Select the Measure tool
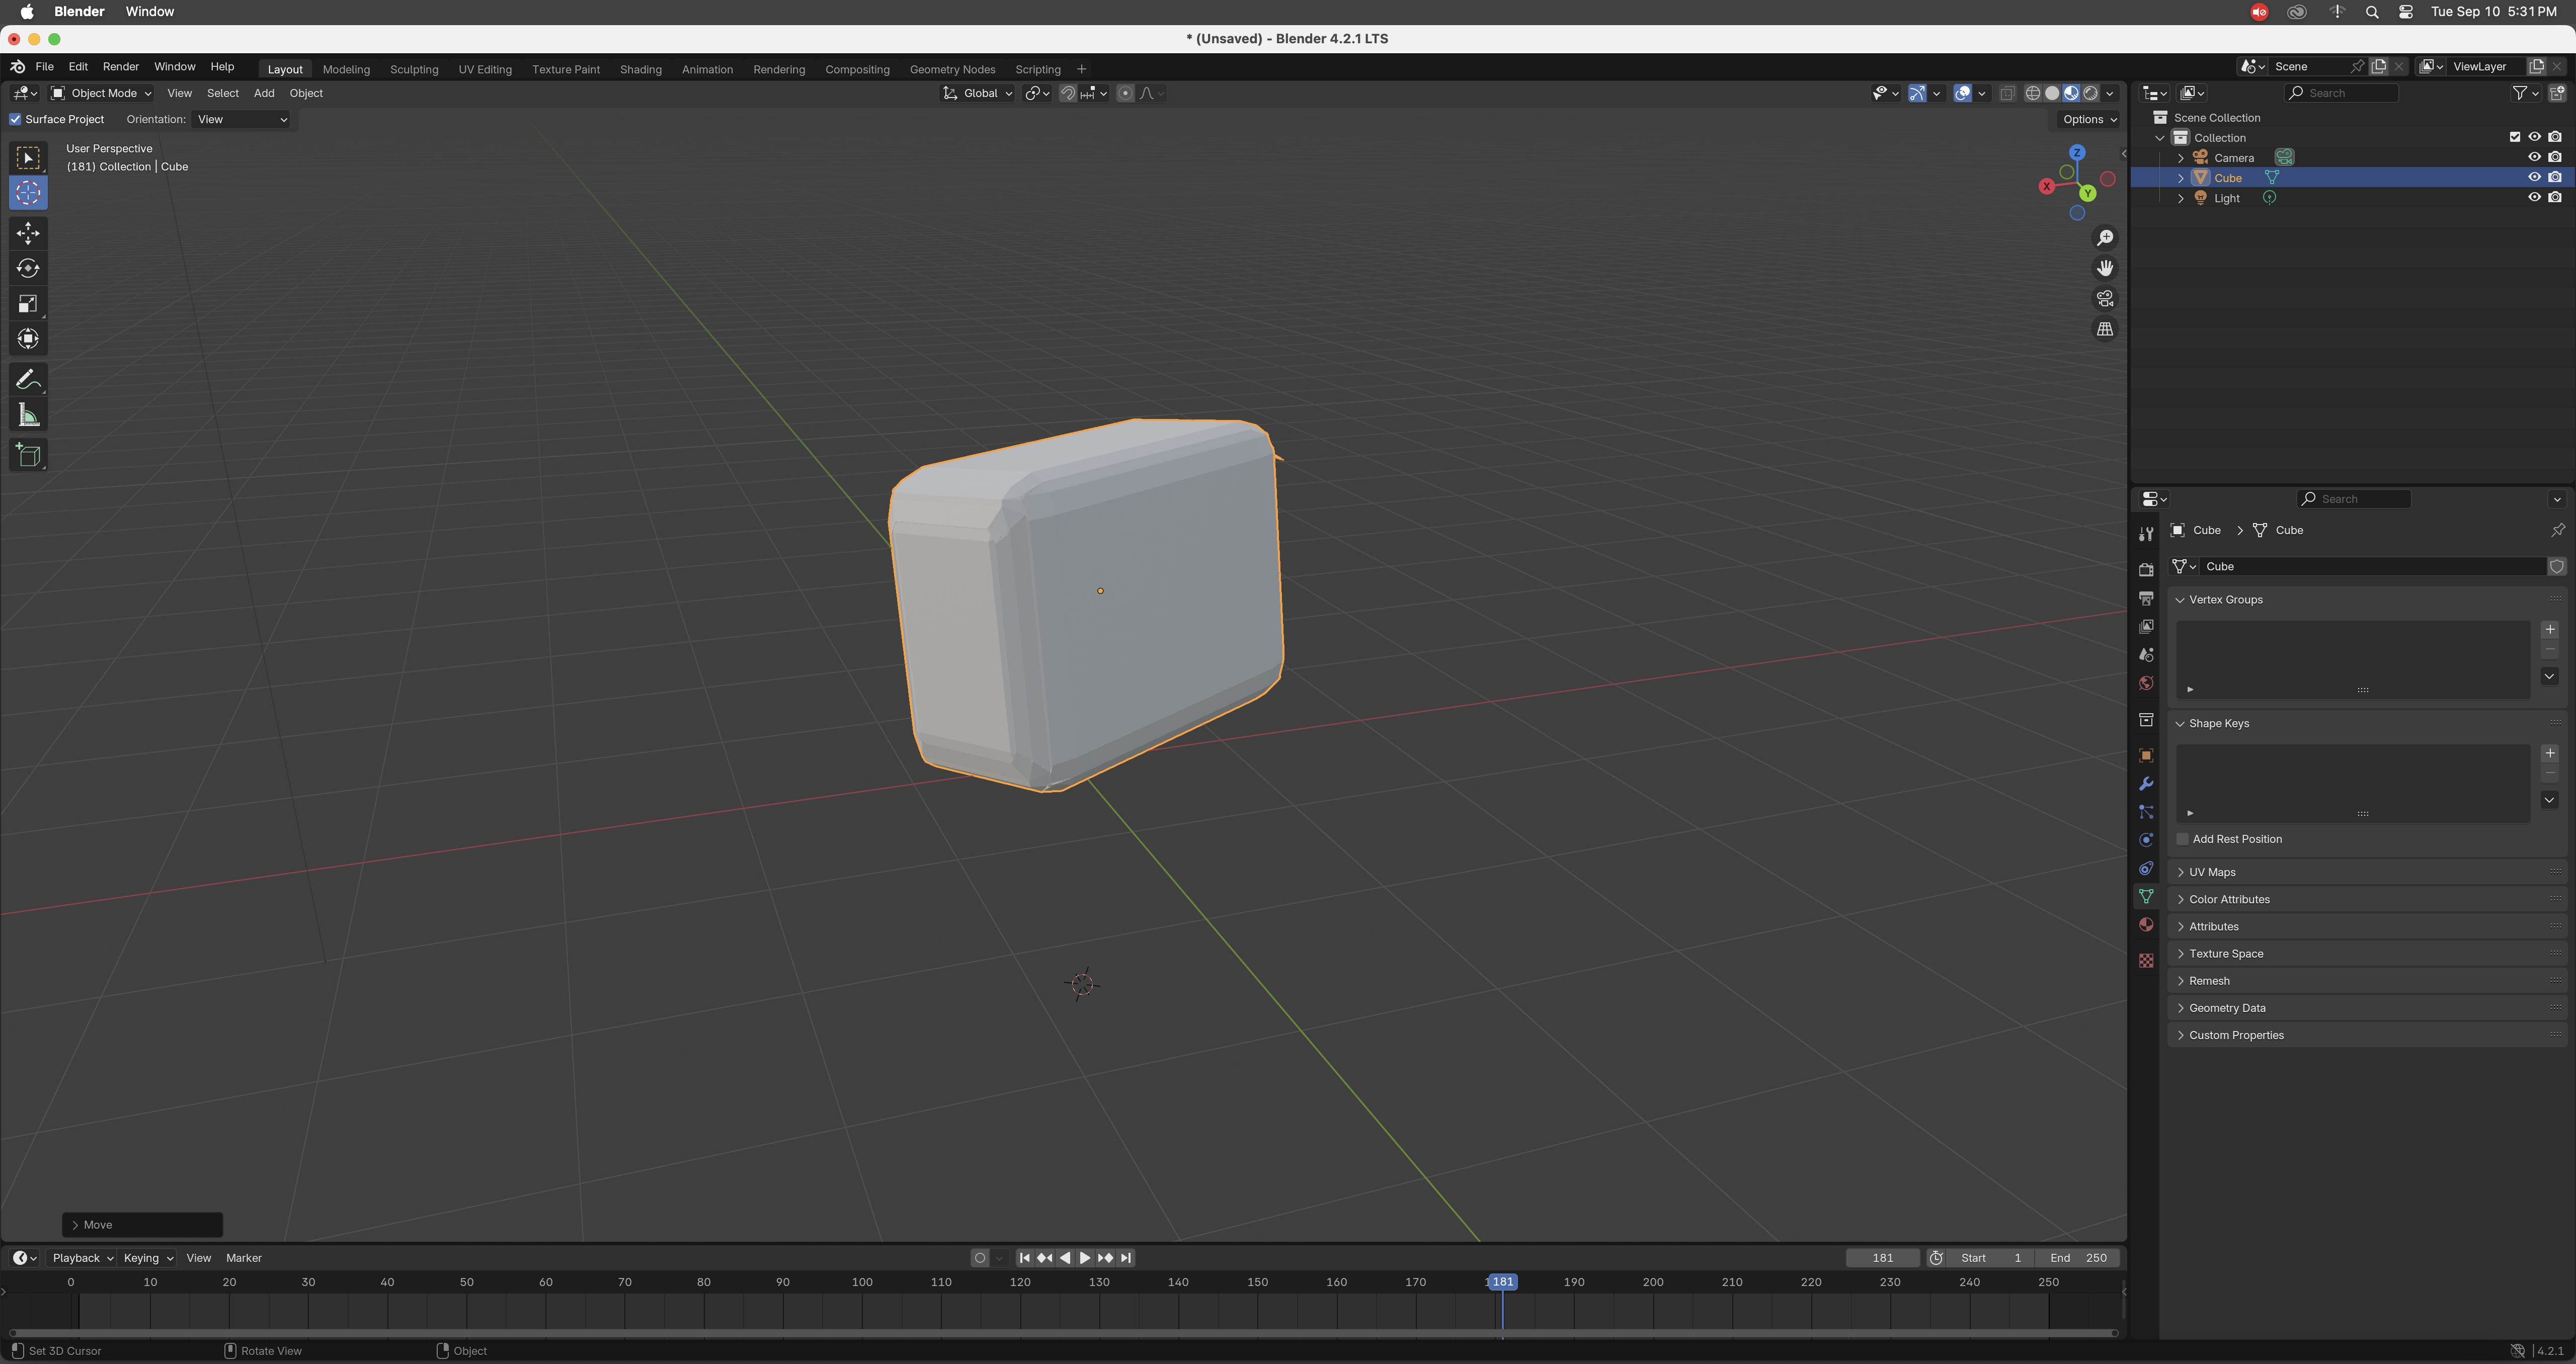 tap(28, 415)
